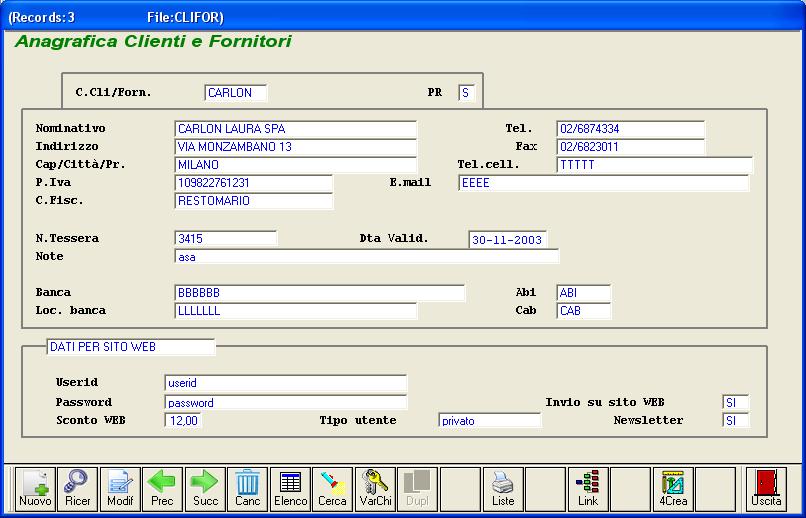Open the 4Crea design tool

(673, 489)
